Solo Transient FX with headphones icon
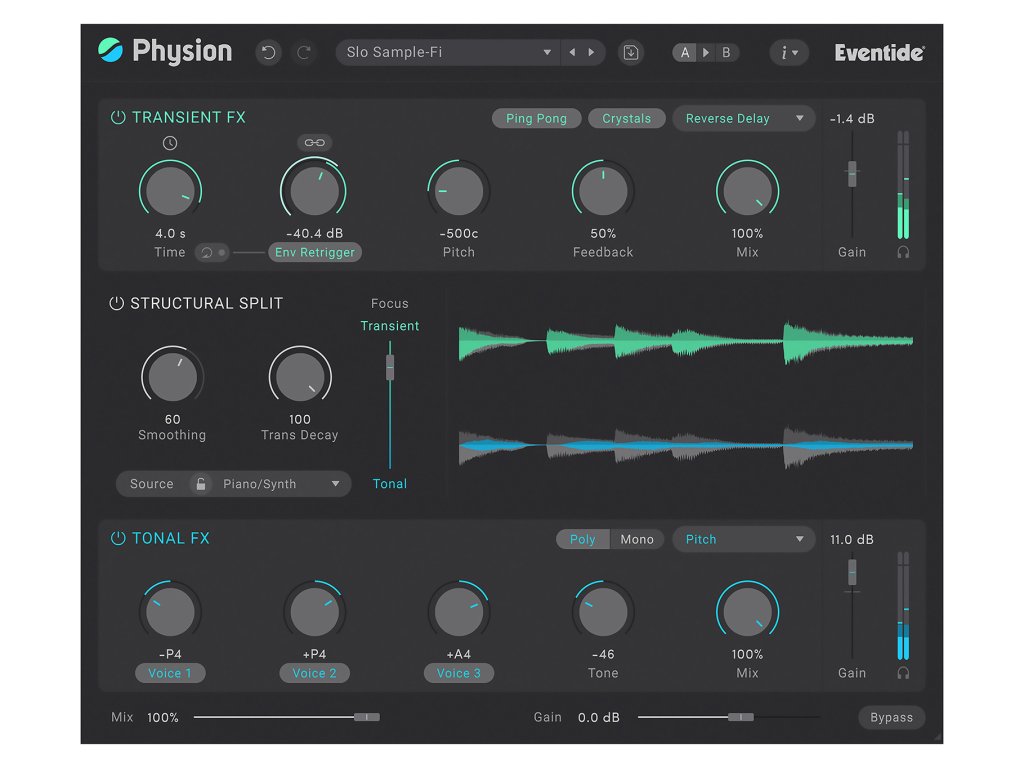1024x768 pixels. click(x=903, y=253)
